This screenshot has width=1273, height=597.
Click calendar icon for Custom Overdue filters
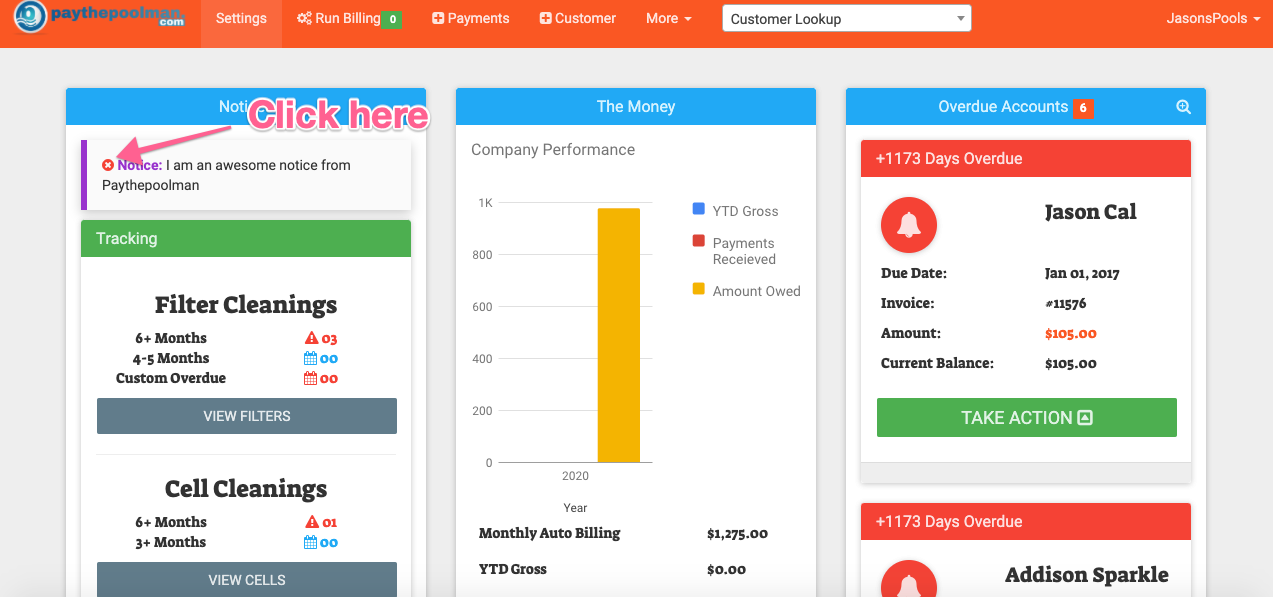tap(311, 379)
